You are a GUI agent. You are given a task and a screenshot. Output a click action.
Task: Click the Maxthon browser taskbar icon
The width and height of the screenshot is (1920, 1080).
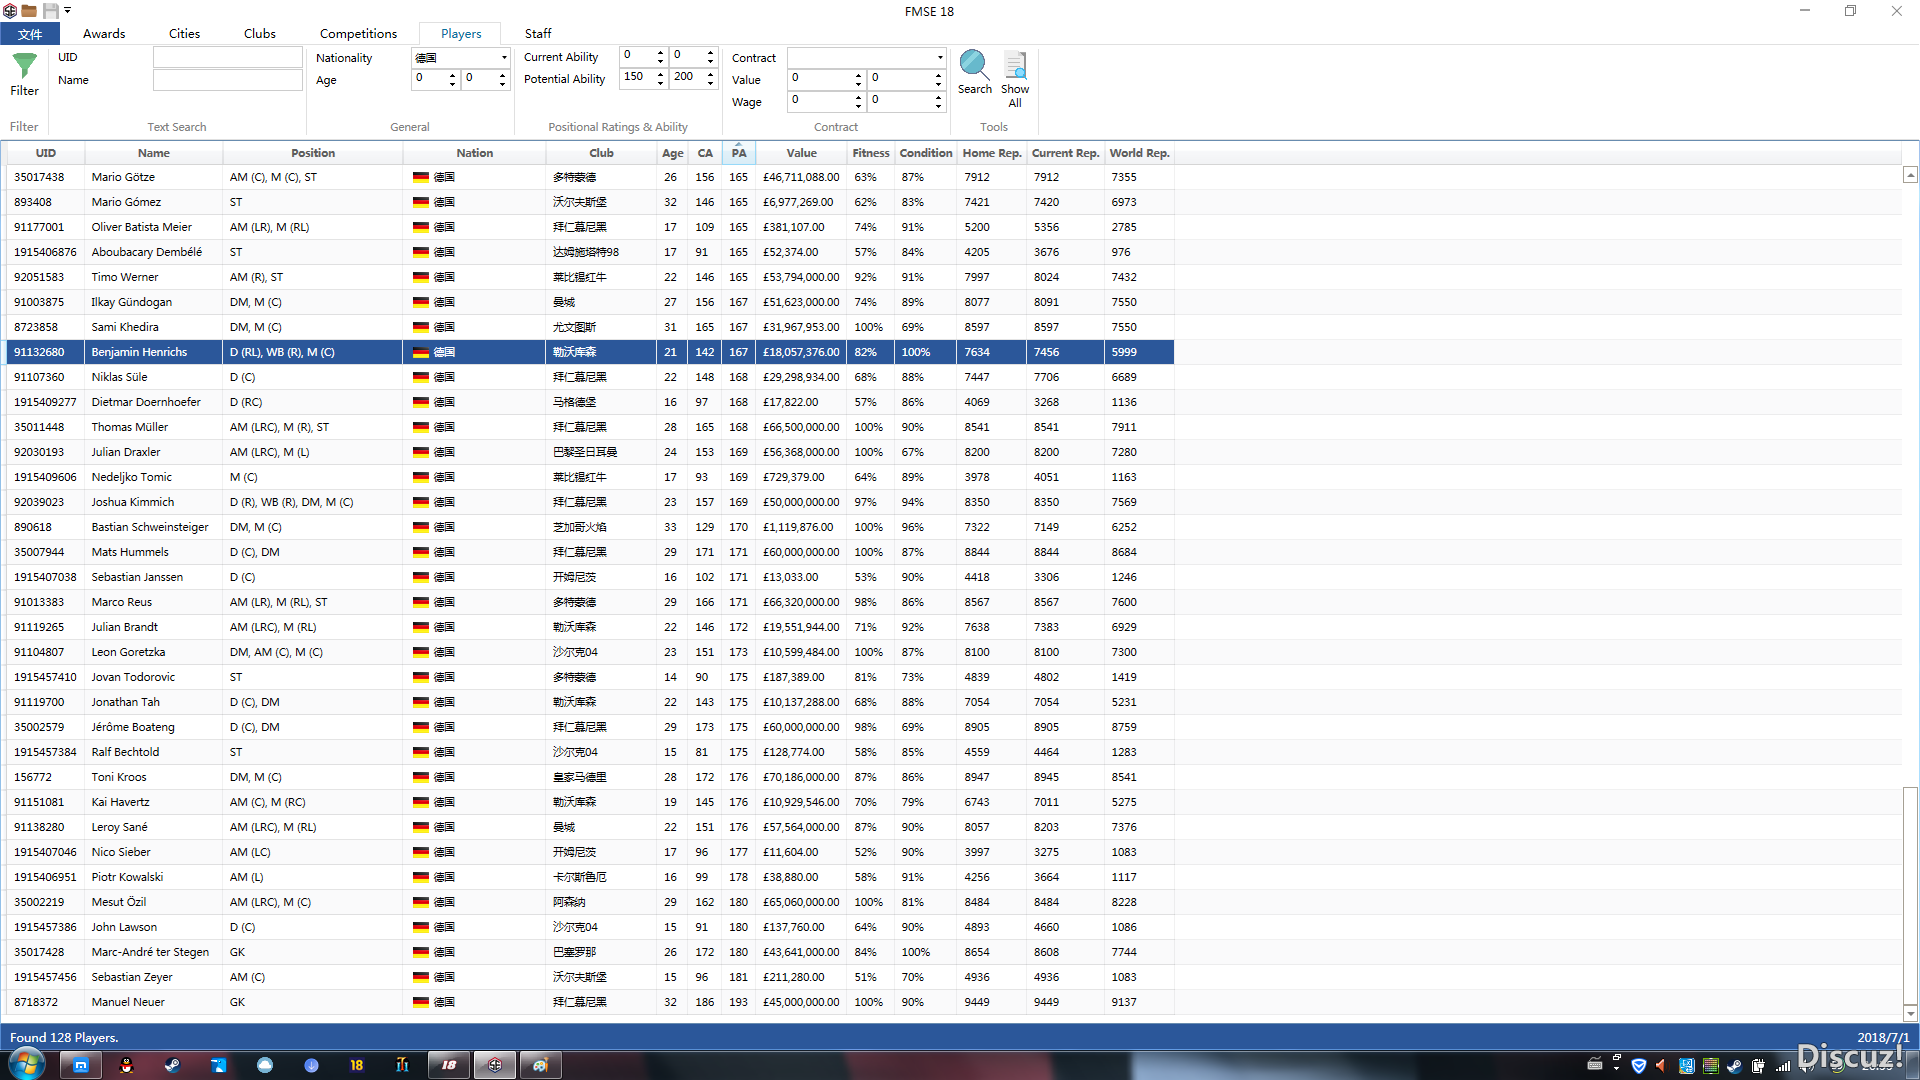(x=80, y=1065)
